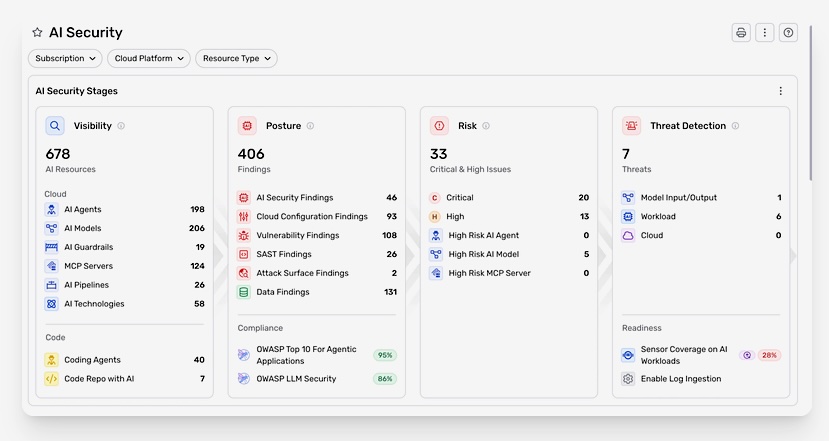Viewport: 829px width, 441px height.
Task: Click the Visibility magnifier icon
Action: tap(55, 126)
